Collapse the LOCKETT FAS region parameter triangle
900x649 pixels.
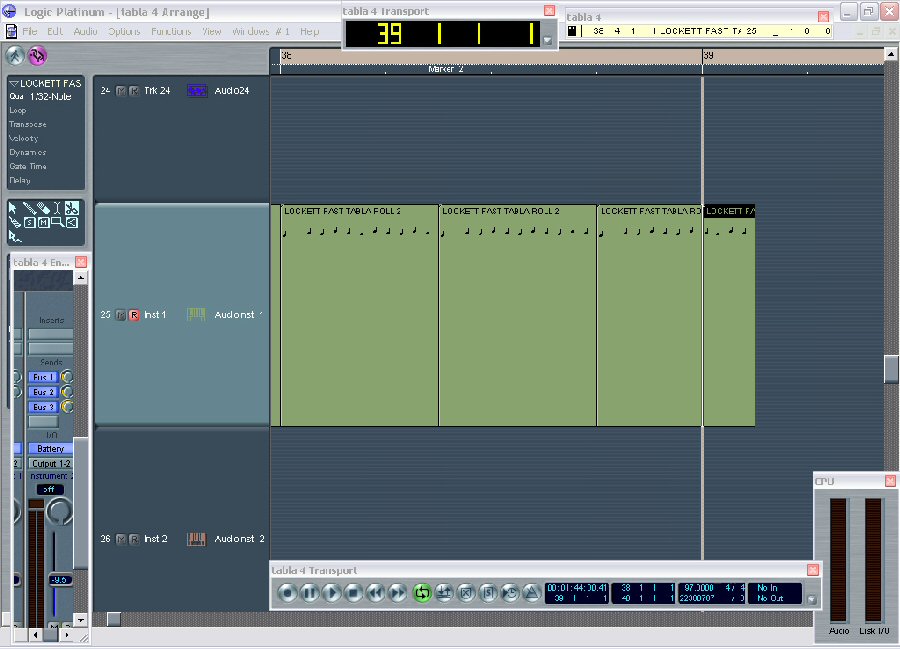pyautogui.click(x=13, y=83)
